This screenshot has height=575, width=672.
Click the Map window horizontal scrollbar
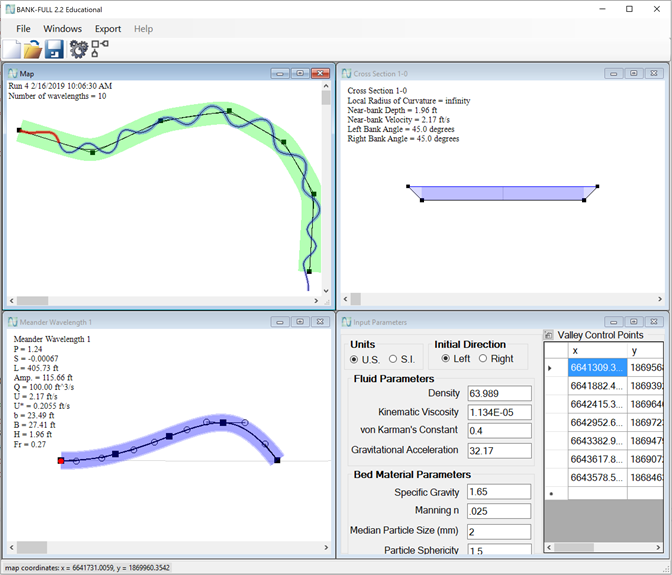pos(160,300)
